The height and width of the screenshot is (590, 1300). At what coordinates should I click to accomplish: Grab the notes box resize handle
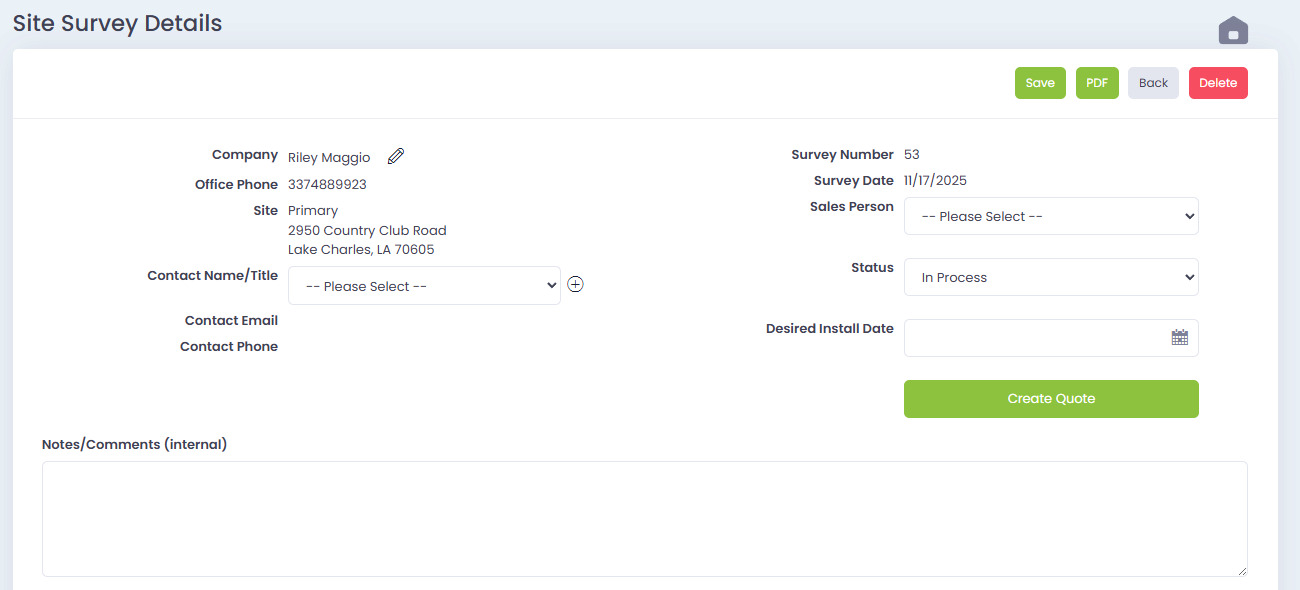(1241, 570)
